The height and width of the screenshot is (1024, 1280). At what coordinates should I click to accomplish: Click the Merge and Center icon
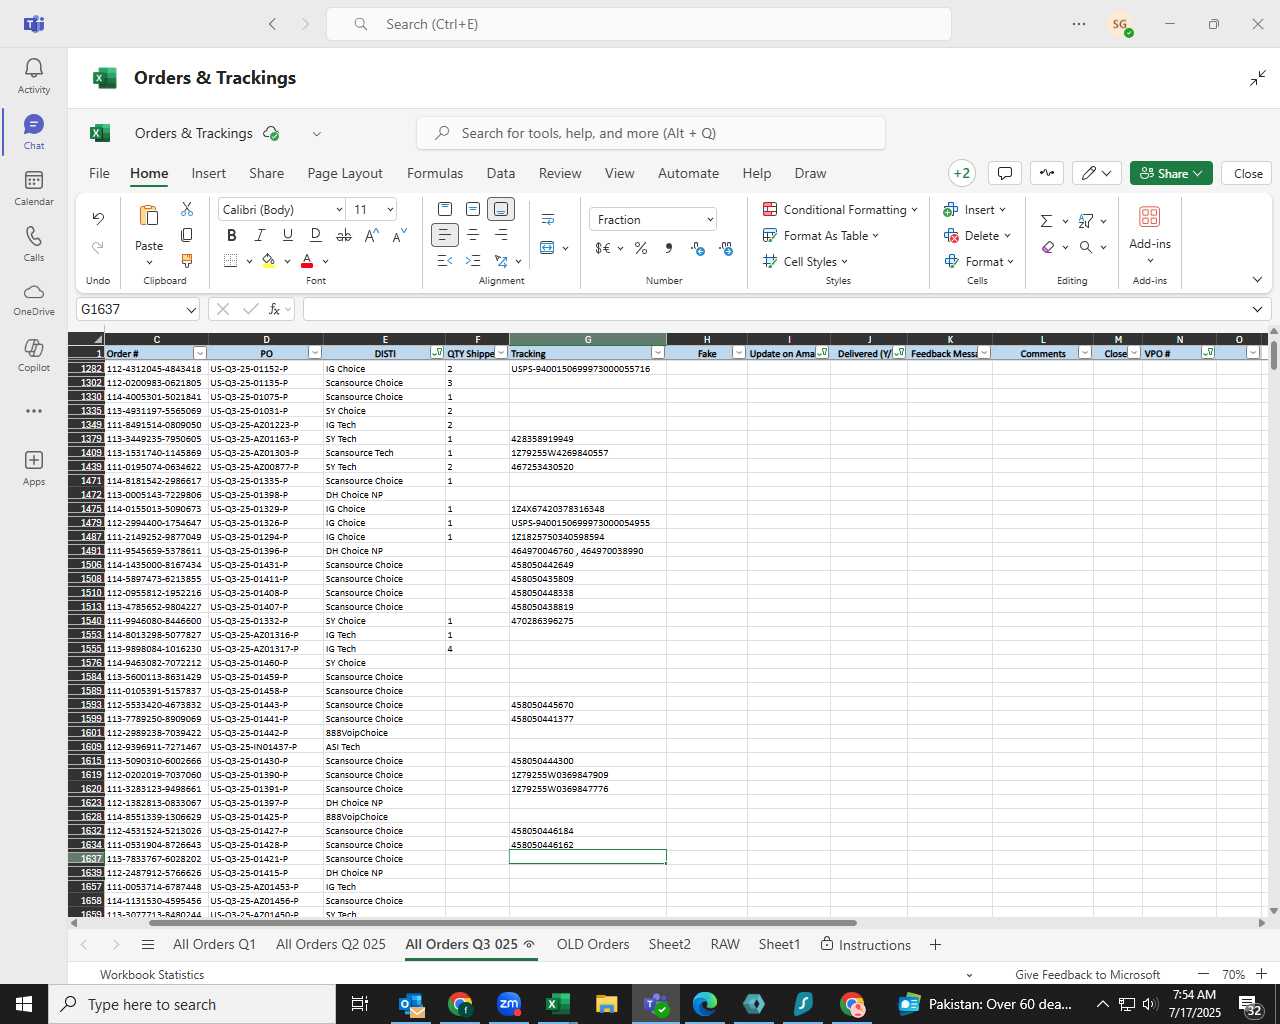coord(547,247)
